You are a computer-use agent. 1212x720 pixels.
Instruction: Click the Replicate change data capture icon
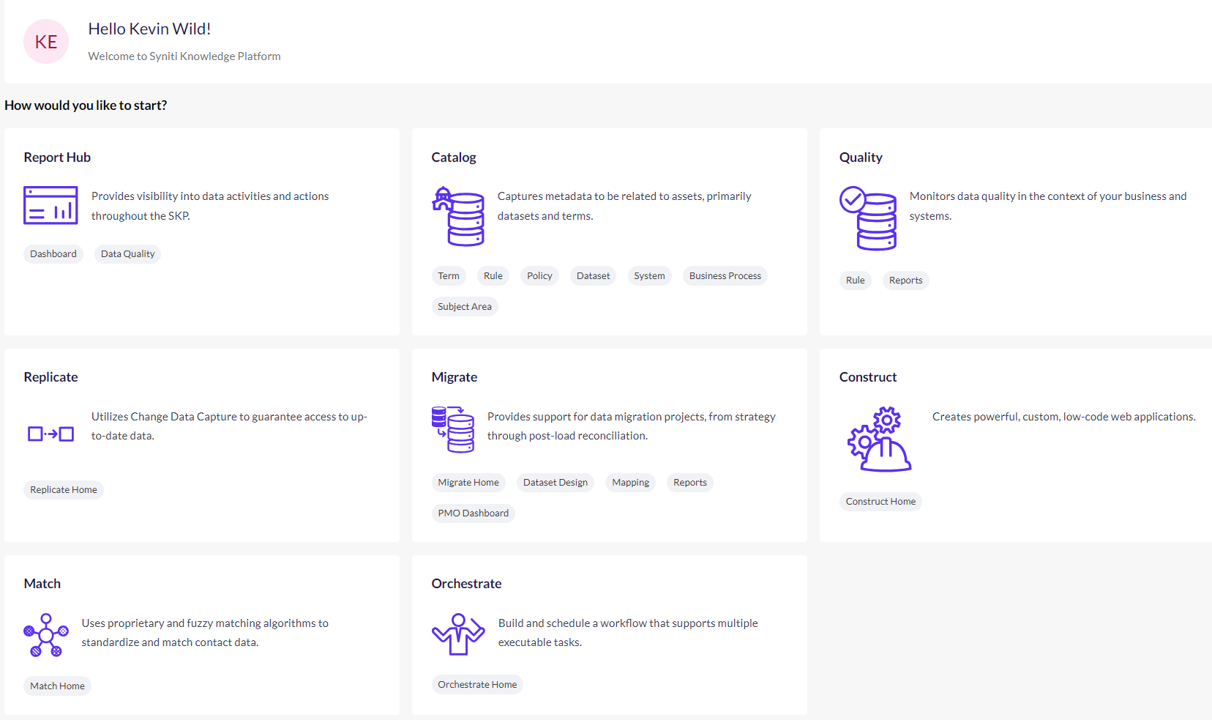[x=51, y=434]
